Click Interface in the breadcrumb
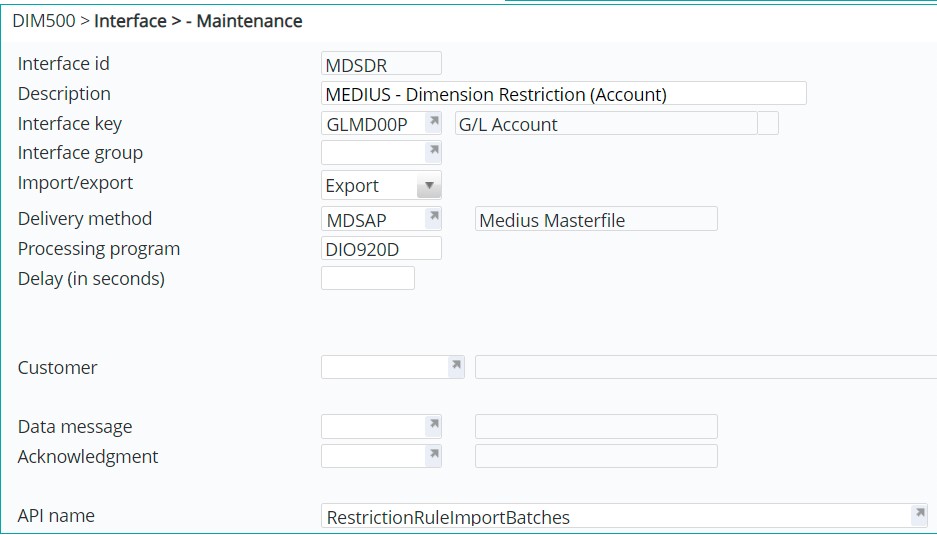937x535 pixels. pyautogui.click(x=130, y=21)
